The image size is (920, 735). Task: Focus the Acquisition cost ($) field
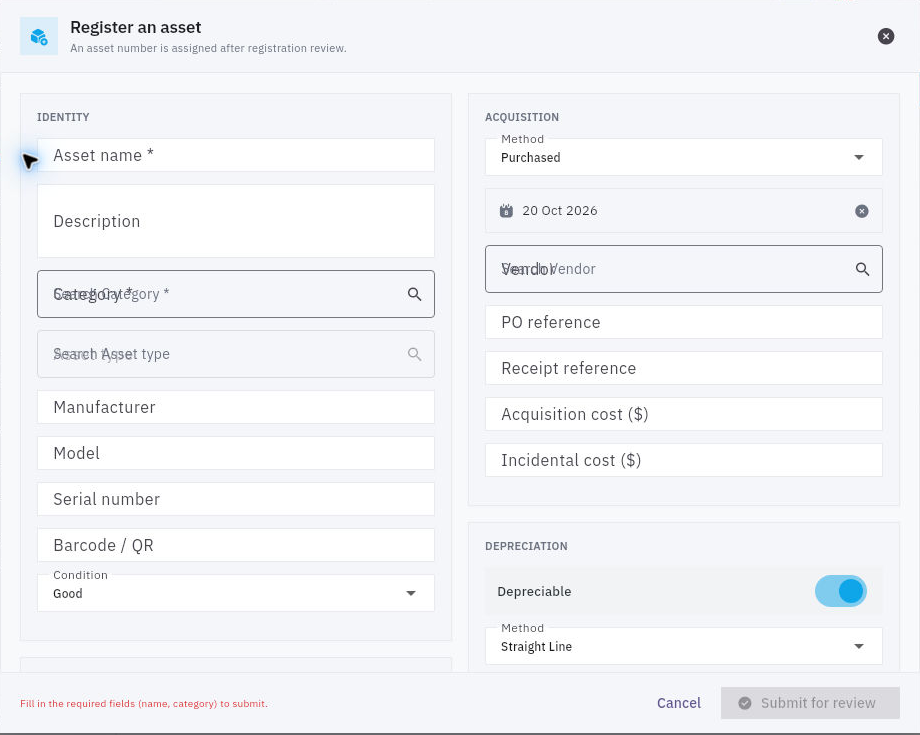(x=684, y=414)
